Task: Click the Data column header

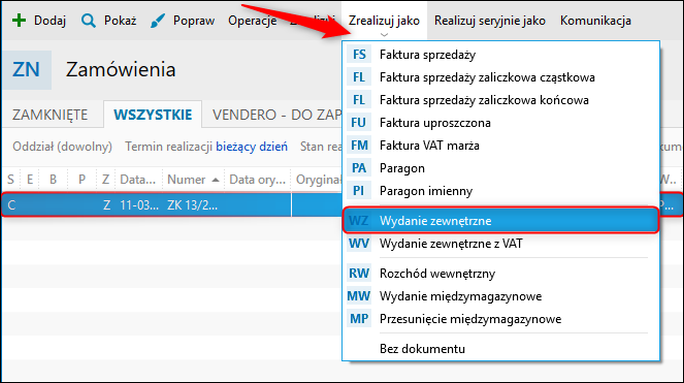Action: [138, 179]
